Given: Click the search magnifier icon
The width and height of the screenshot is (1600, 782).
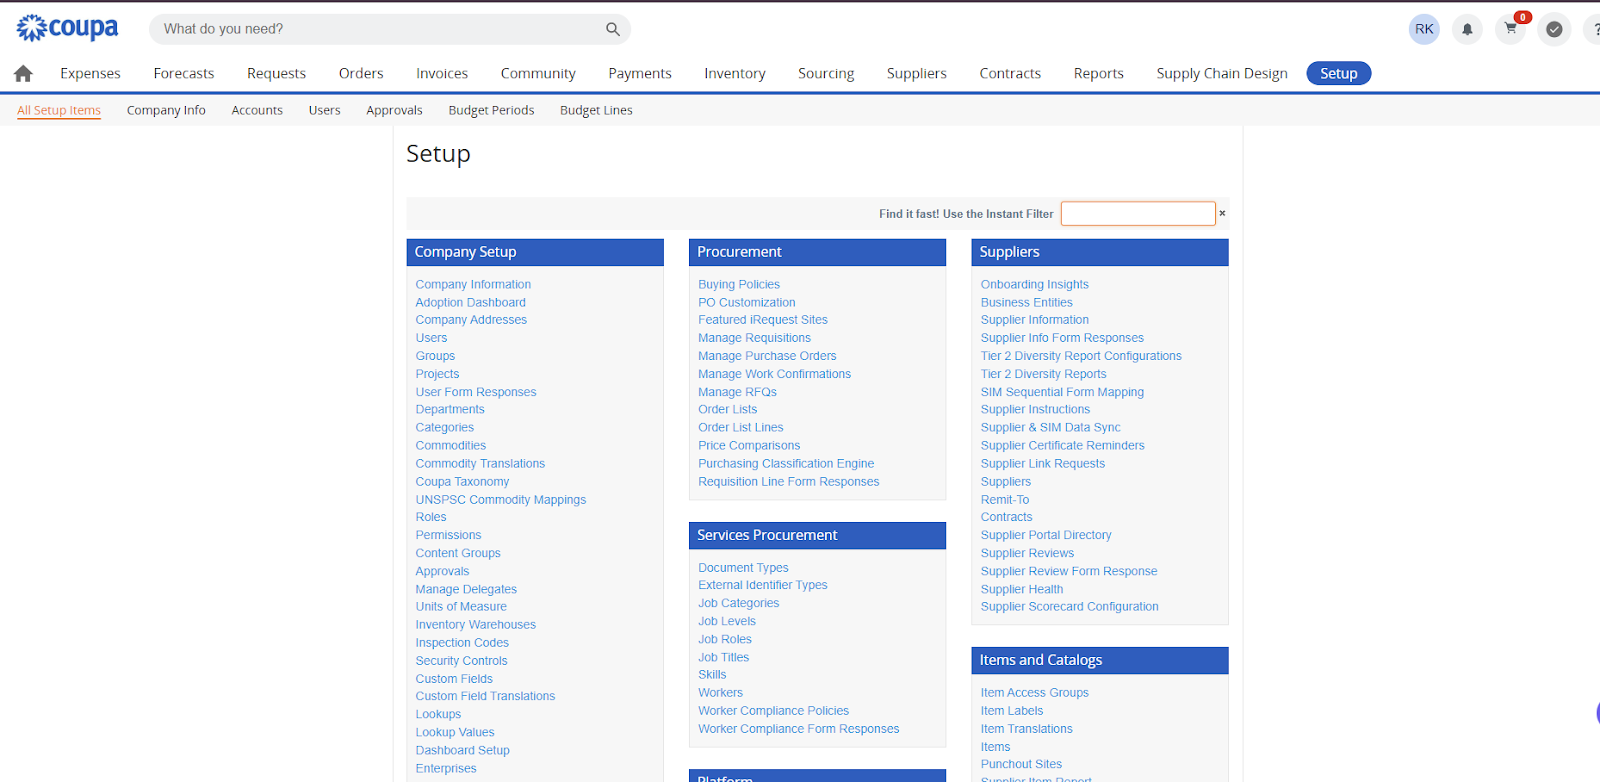Looking at the screenshot, I should click(613, 29).
